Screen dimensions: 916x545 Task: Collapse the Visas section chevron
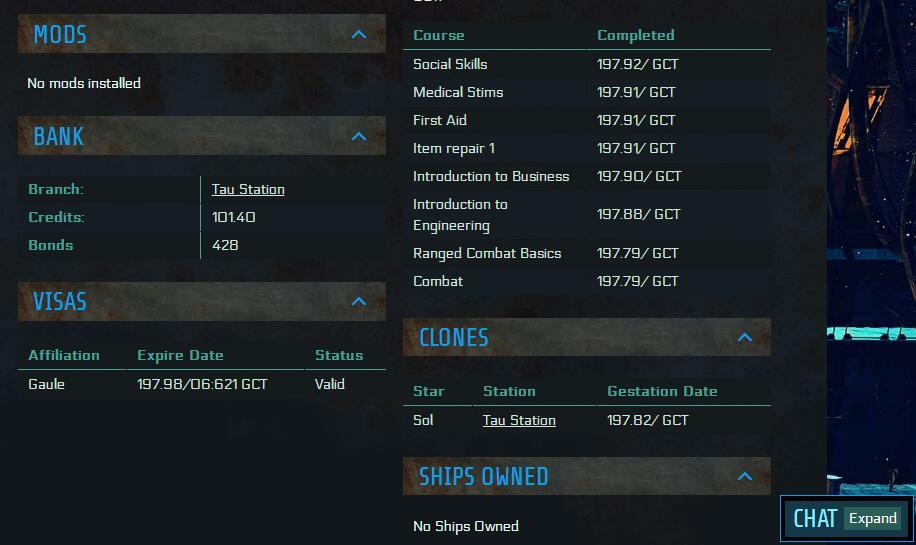359,301
